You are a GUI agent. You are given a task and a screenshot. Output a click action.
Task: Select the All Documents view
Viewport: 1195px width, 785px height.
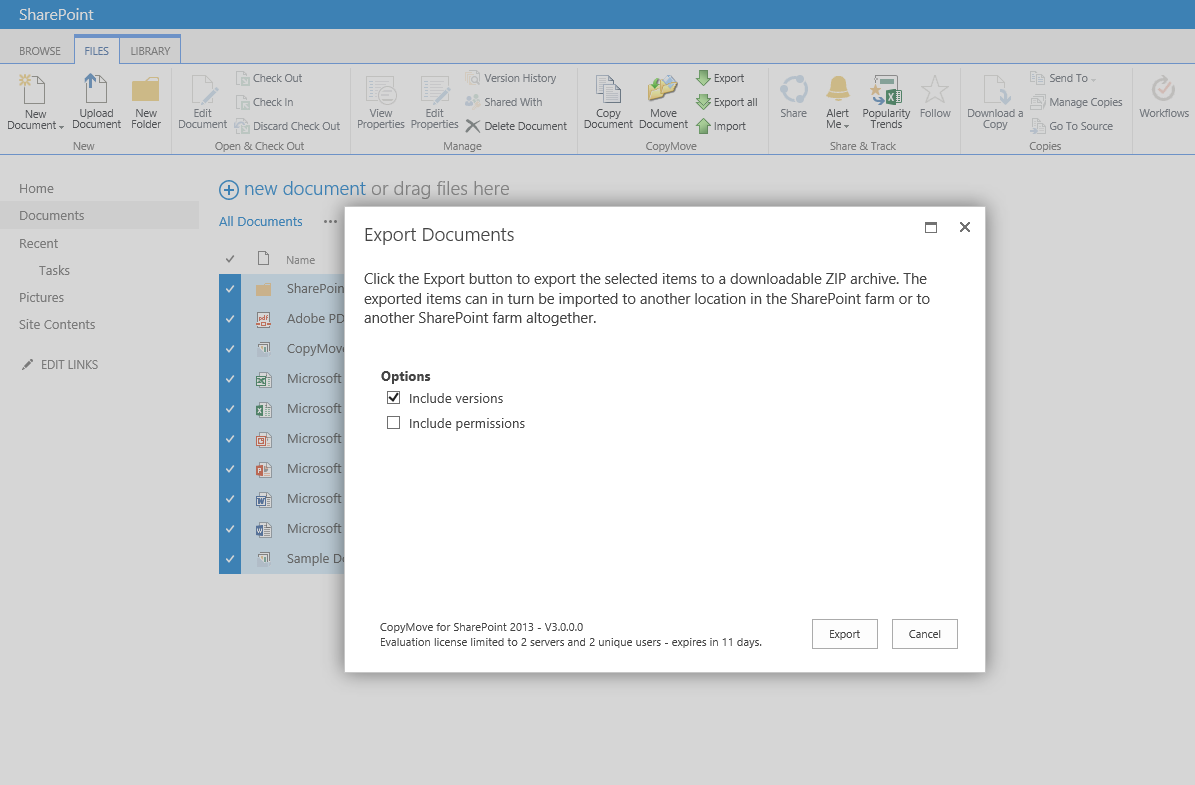pos(261,222)
